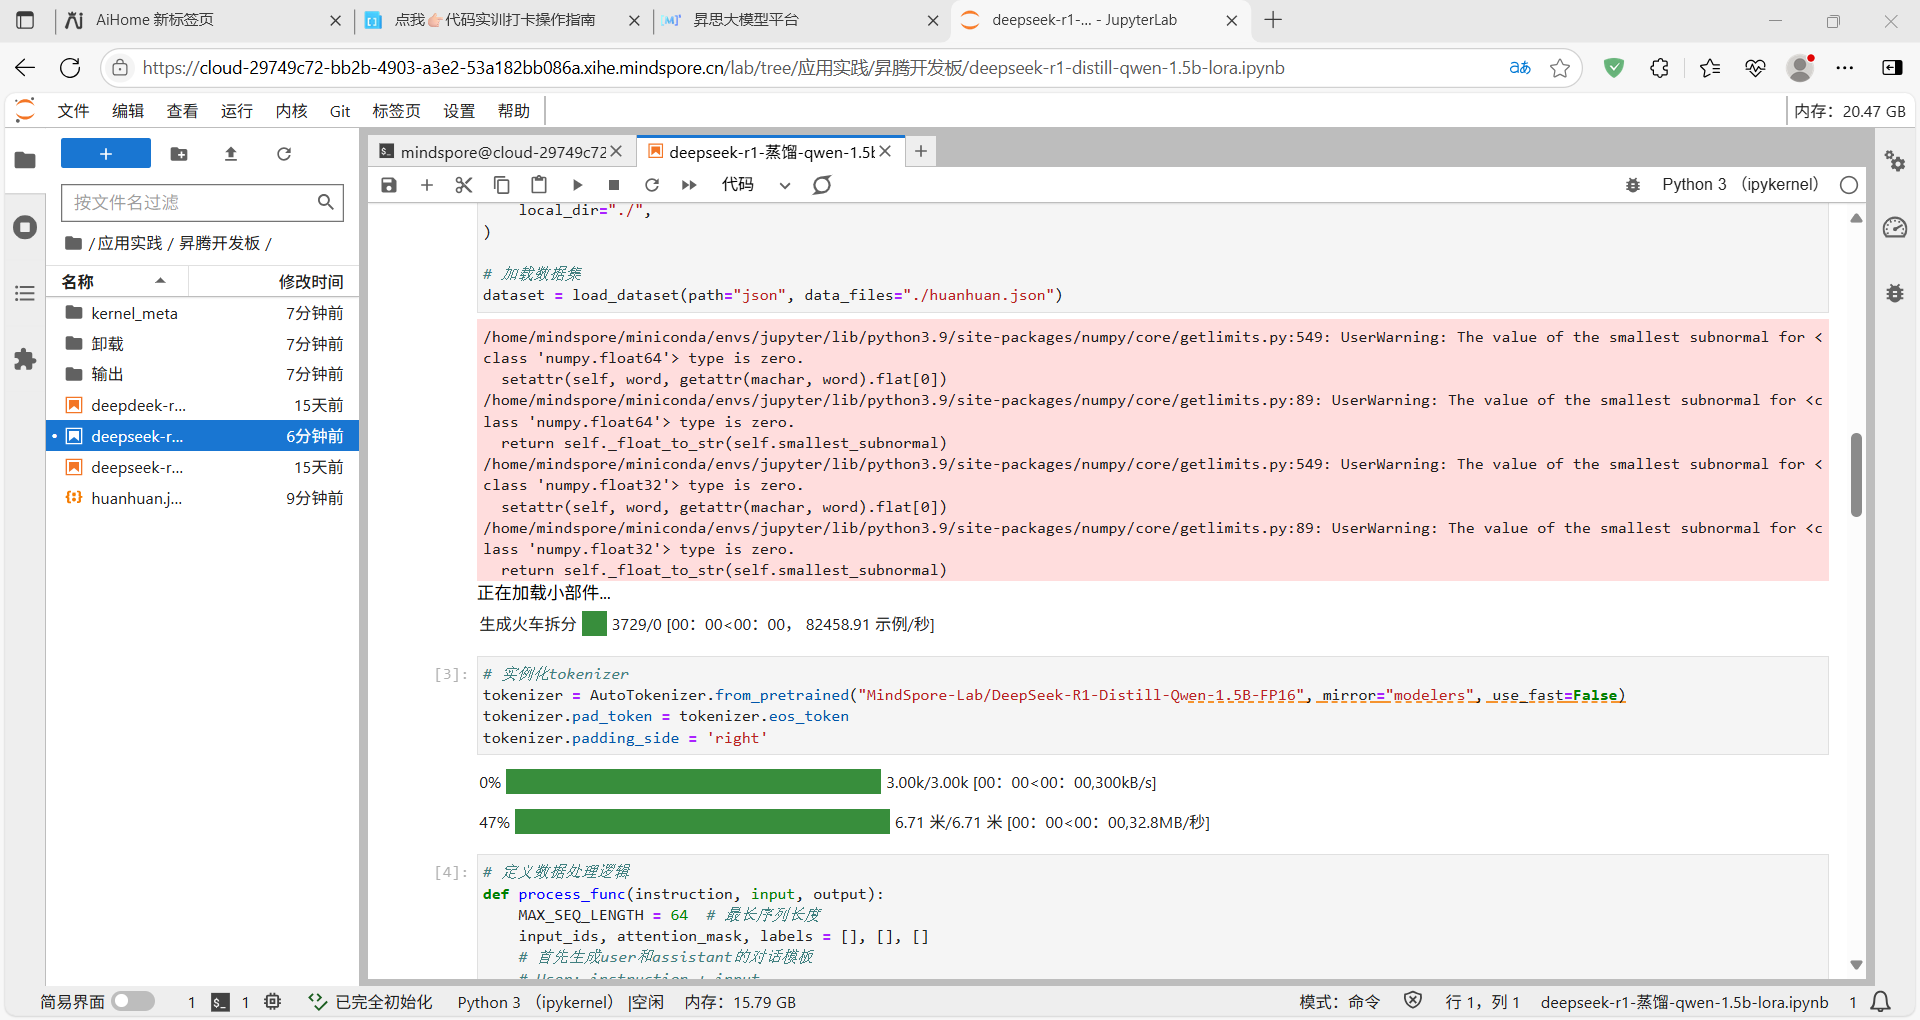The height and width of the screenshot is (1020, 1920).
Task: Cut the selected cell using scissors icon
Action: [x=463, y=185]
